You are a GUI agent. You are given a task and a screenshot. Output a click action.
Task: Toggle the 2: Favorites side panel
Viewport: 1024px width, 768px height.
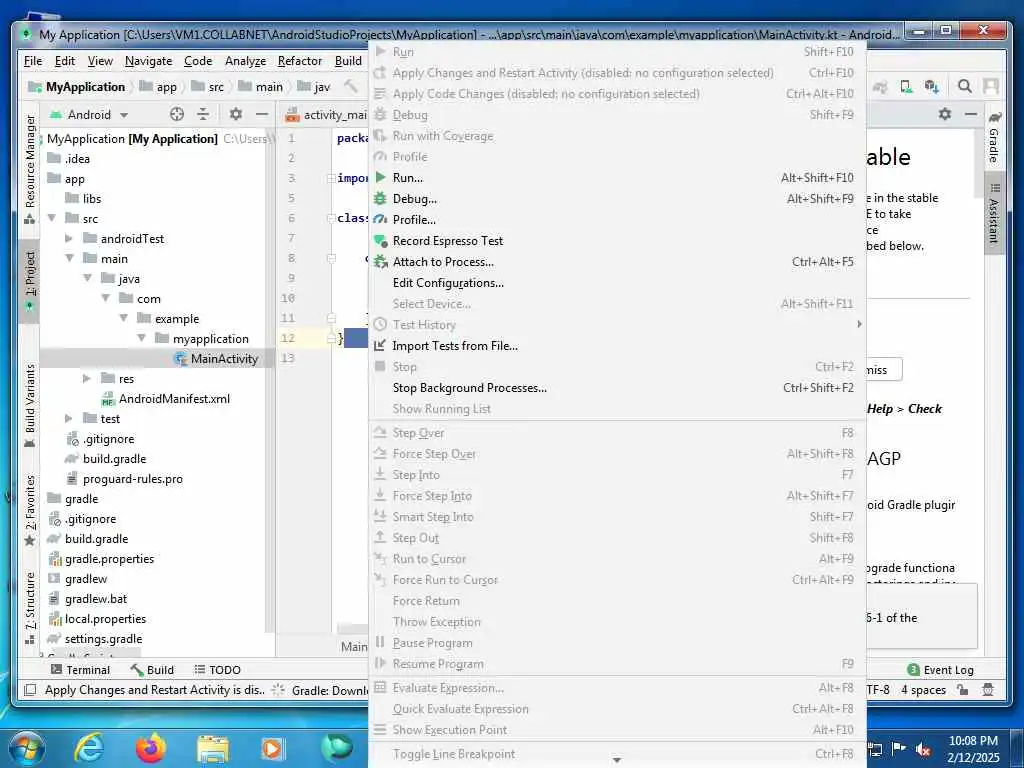[x=30, y=511]
